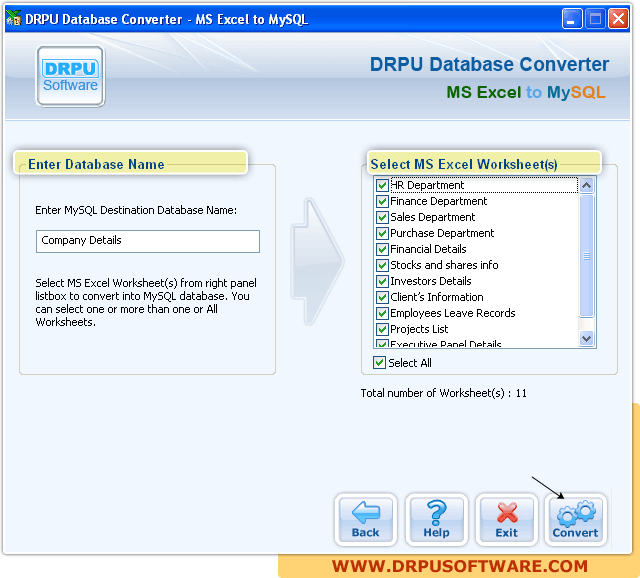
Task: Uncheck the Finance Department worksheet
Action: 382,201
